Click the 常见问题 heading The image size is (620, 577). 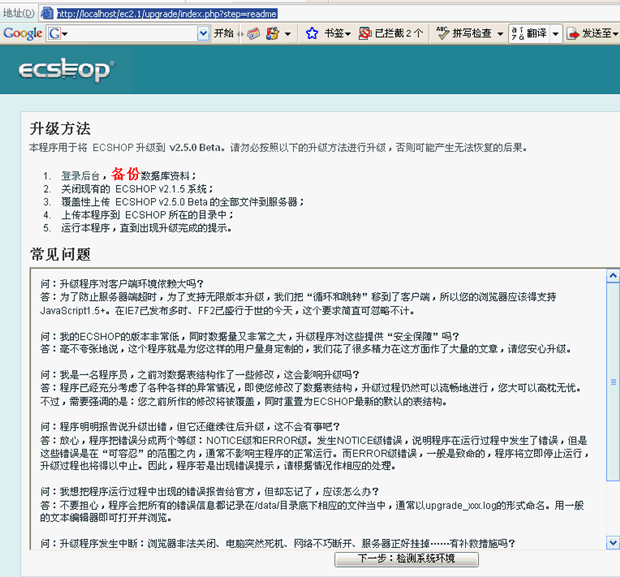(60, 254)
